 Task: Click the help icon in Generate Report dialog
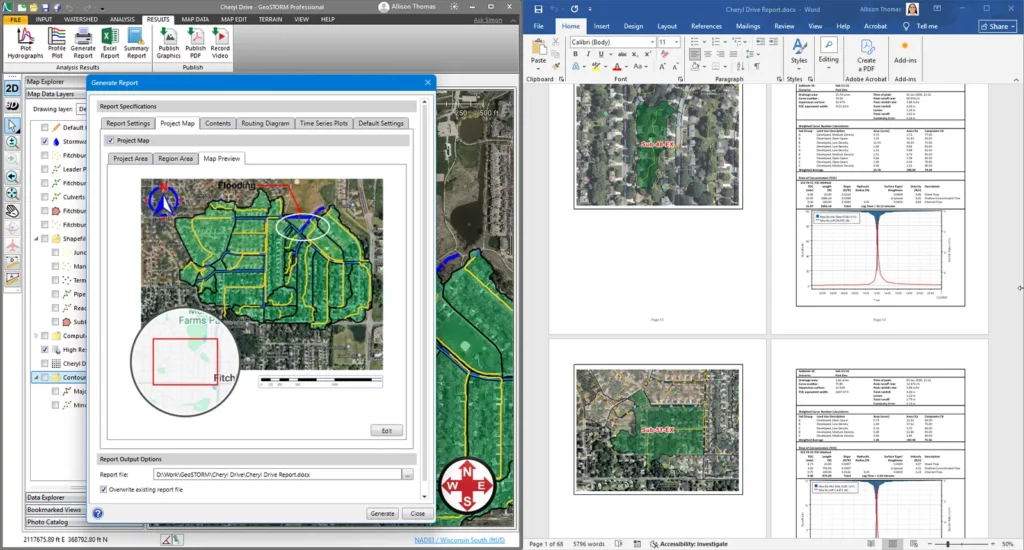pos(97,513)
